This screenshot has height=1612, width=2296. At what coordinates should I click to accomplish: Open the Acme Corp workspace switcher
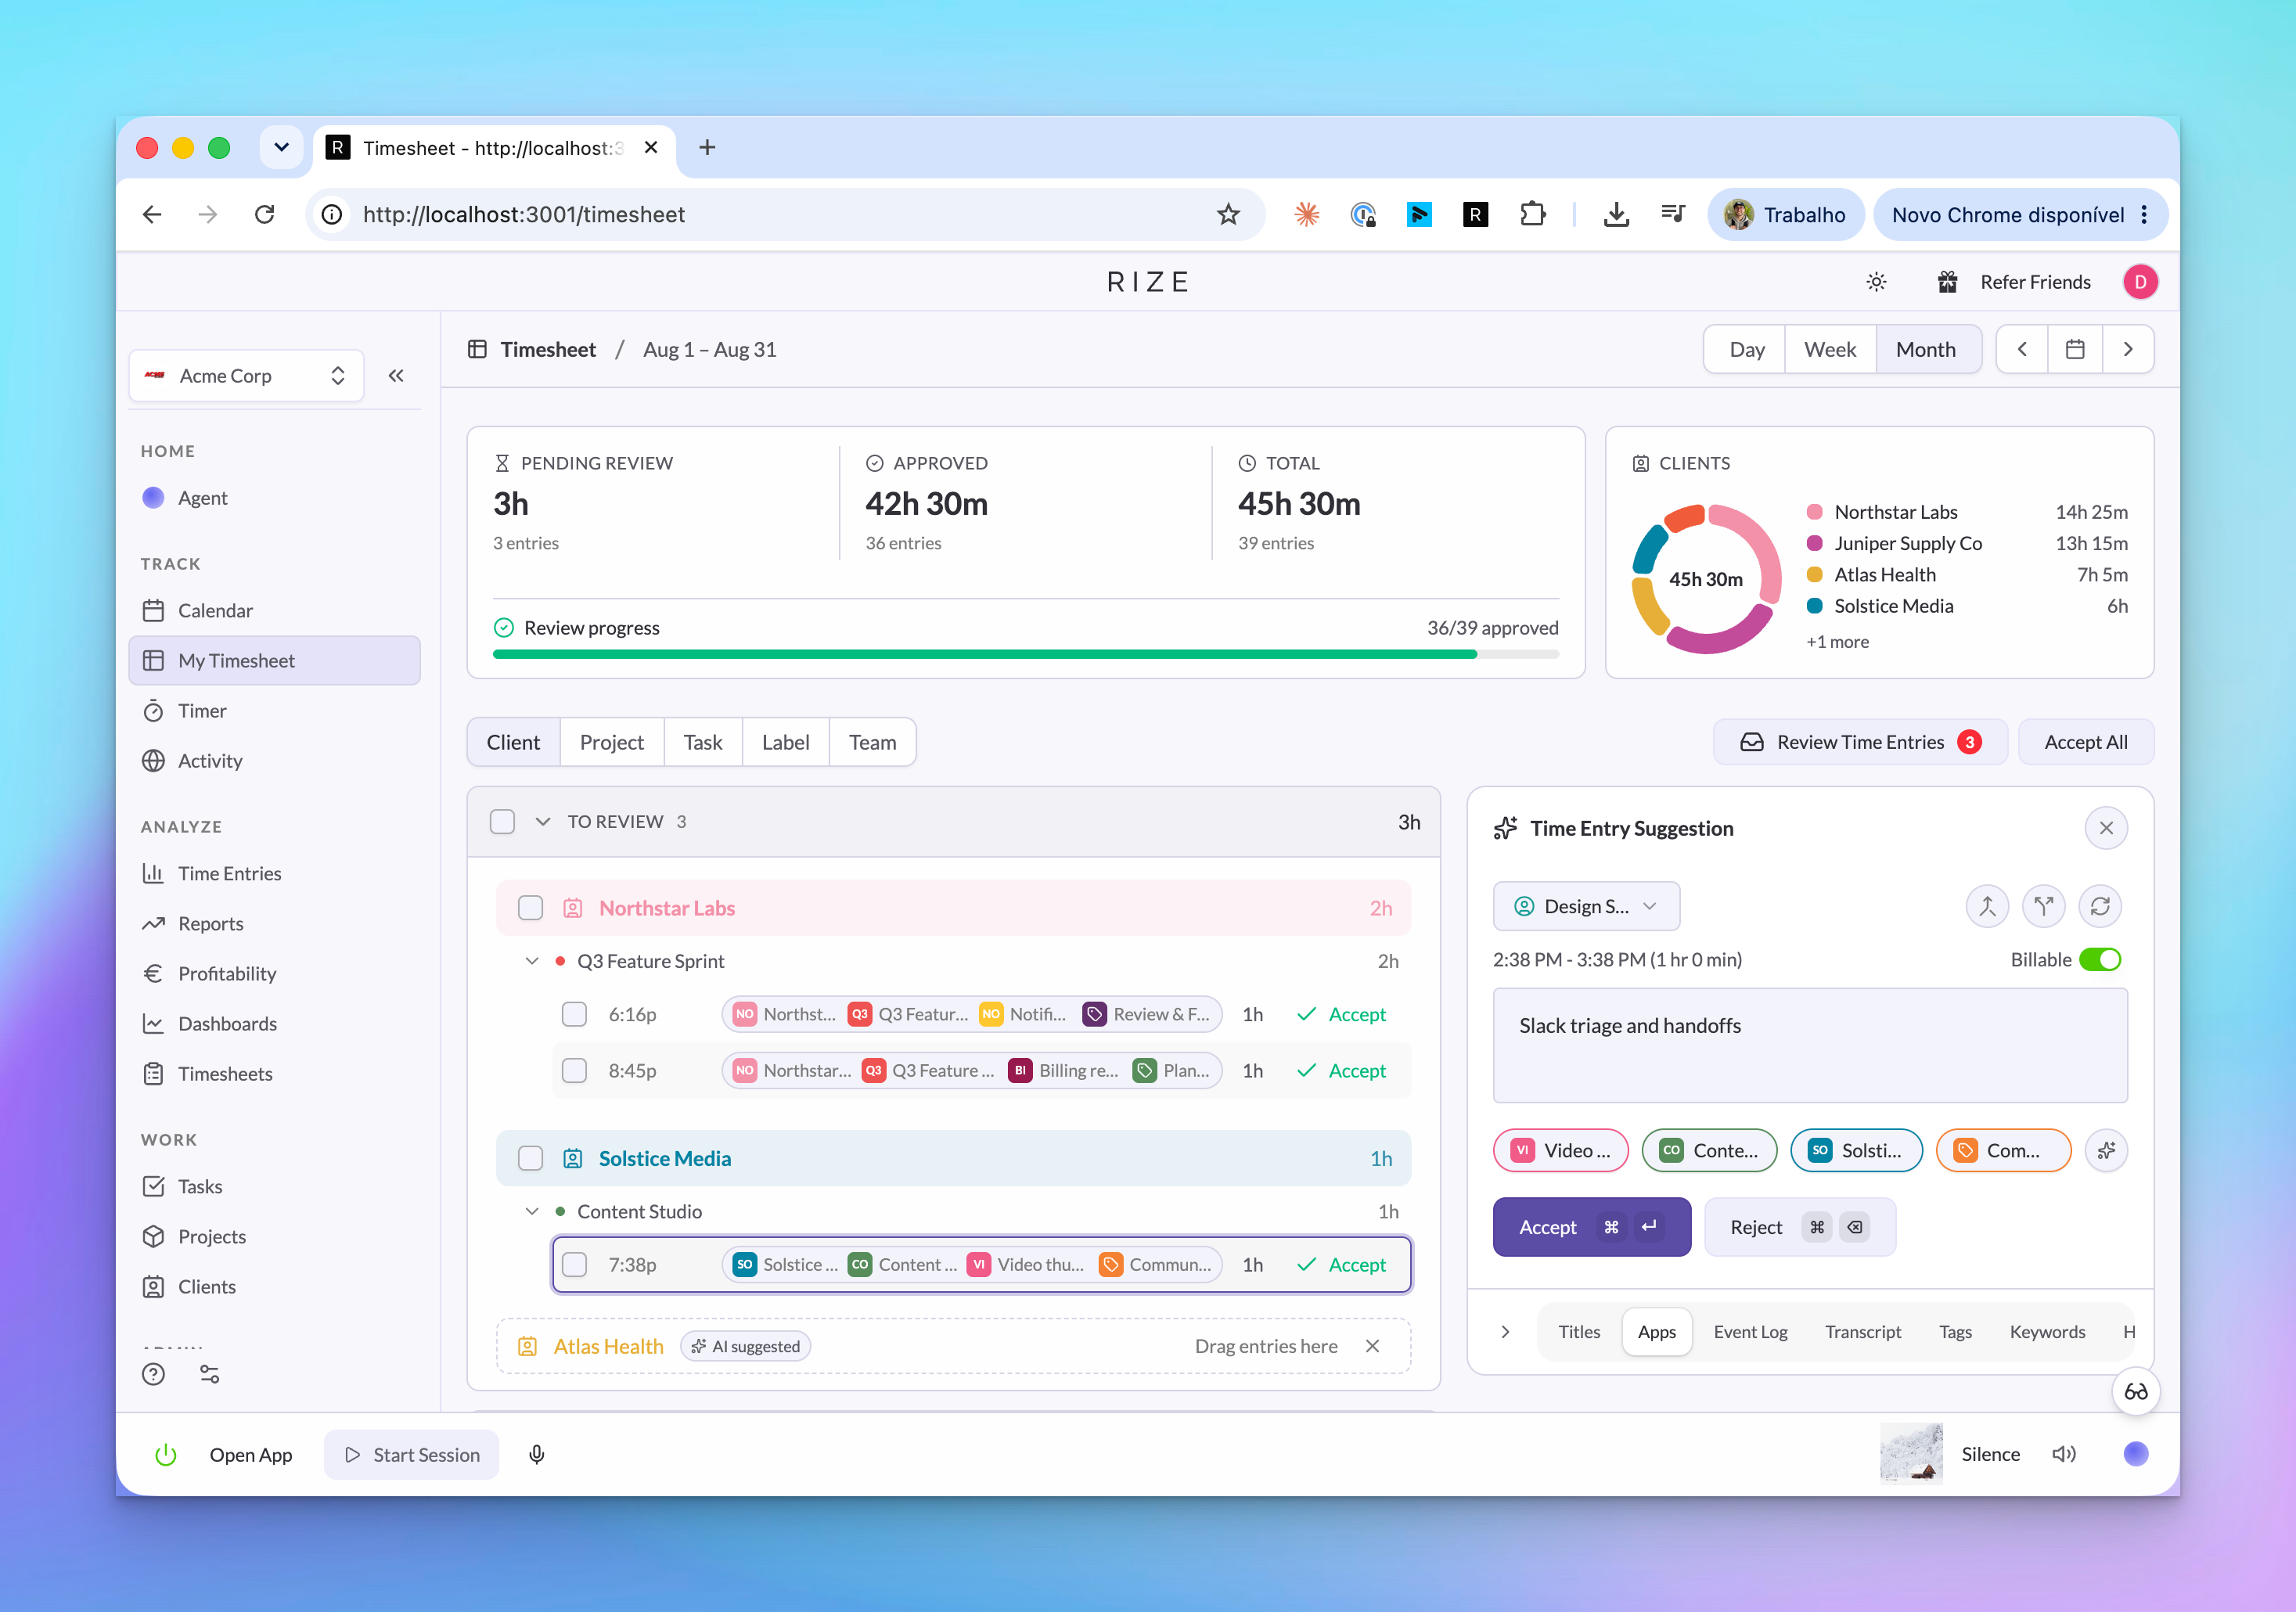pos(246,376)
